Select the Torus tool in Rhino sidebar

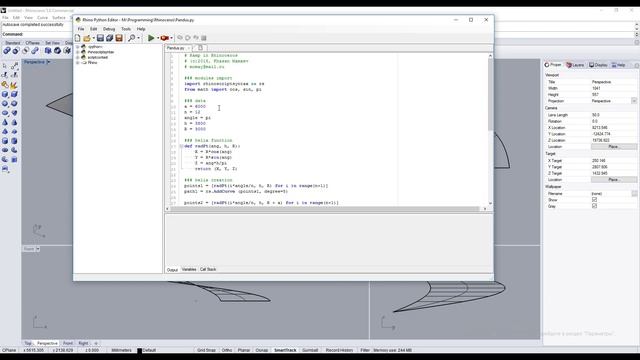[5, 150]
